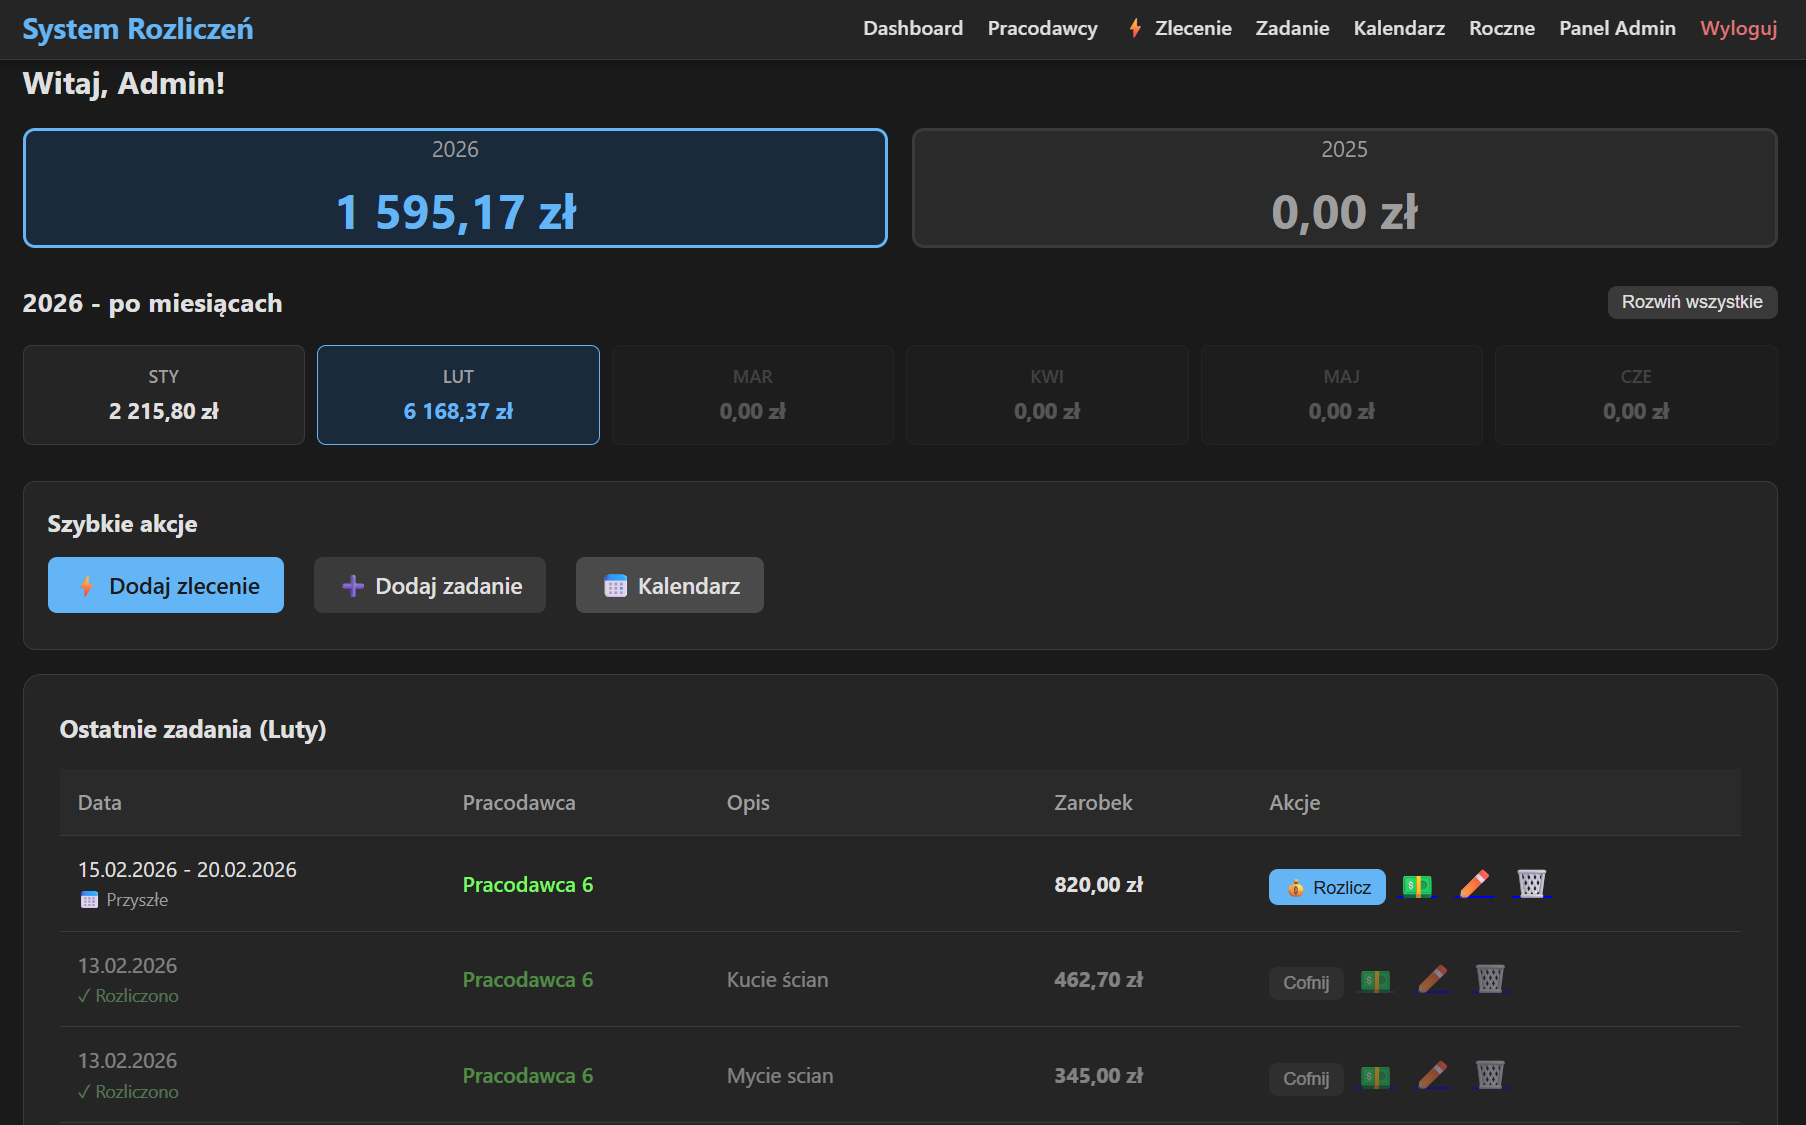Click the pencil edit icon for 15.02.2026 task
The width and height of the screenshot is (1806, 1125).
(x=1474, y=884)
